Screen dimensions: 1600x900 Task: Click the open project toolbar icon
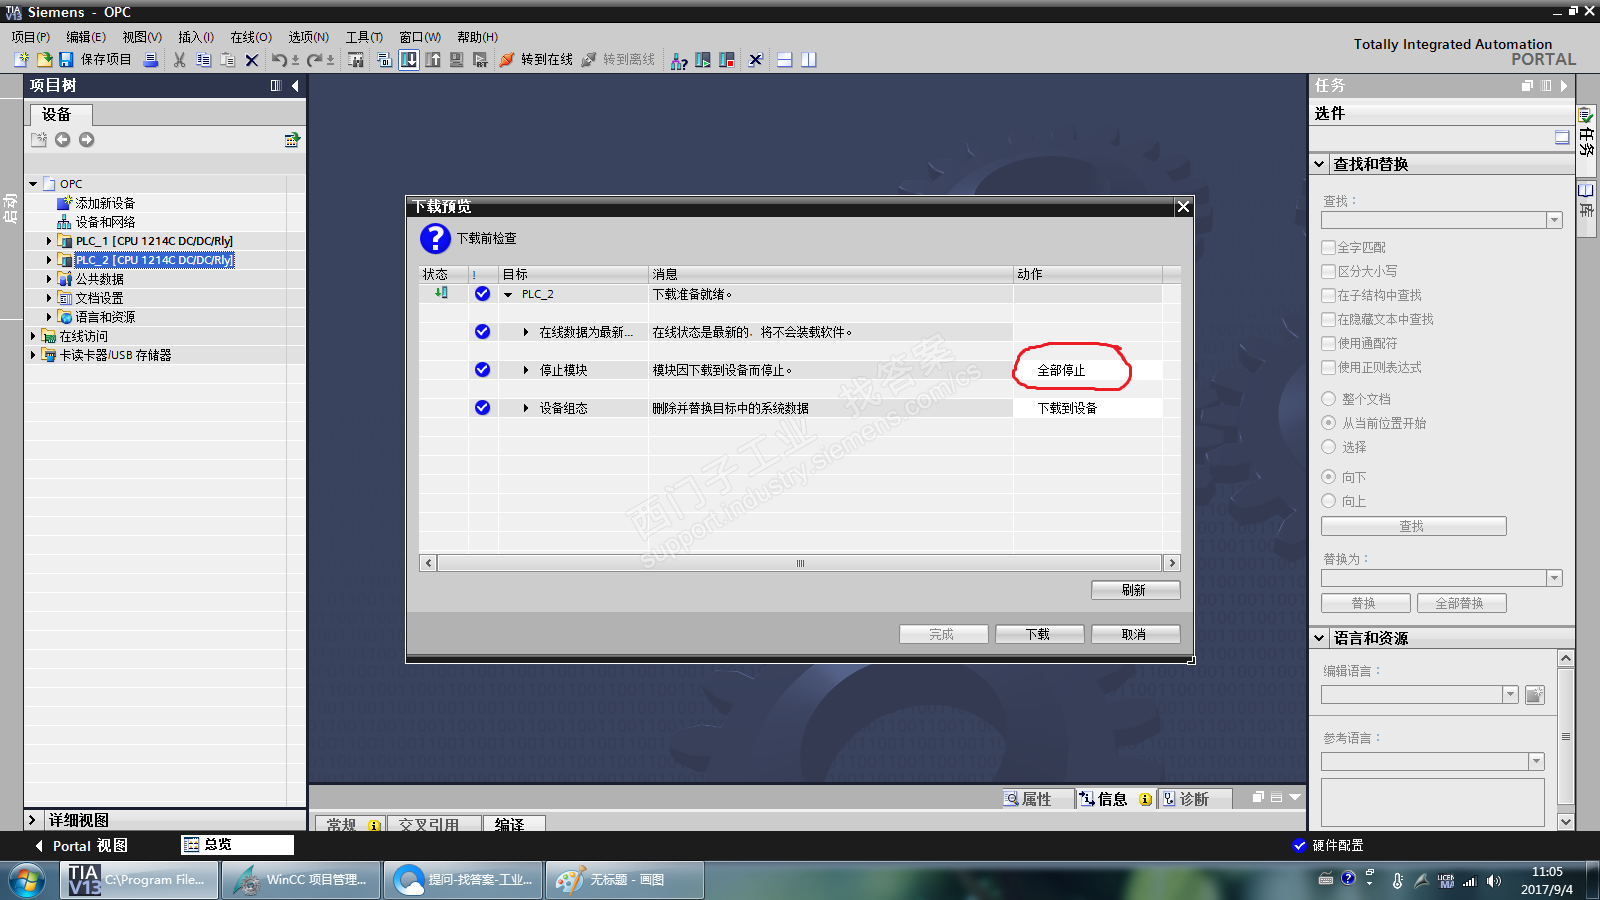(x=44, y=60)
